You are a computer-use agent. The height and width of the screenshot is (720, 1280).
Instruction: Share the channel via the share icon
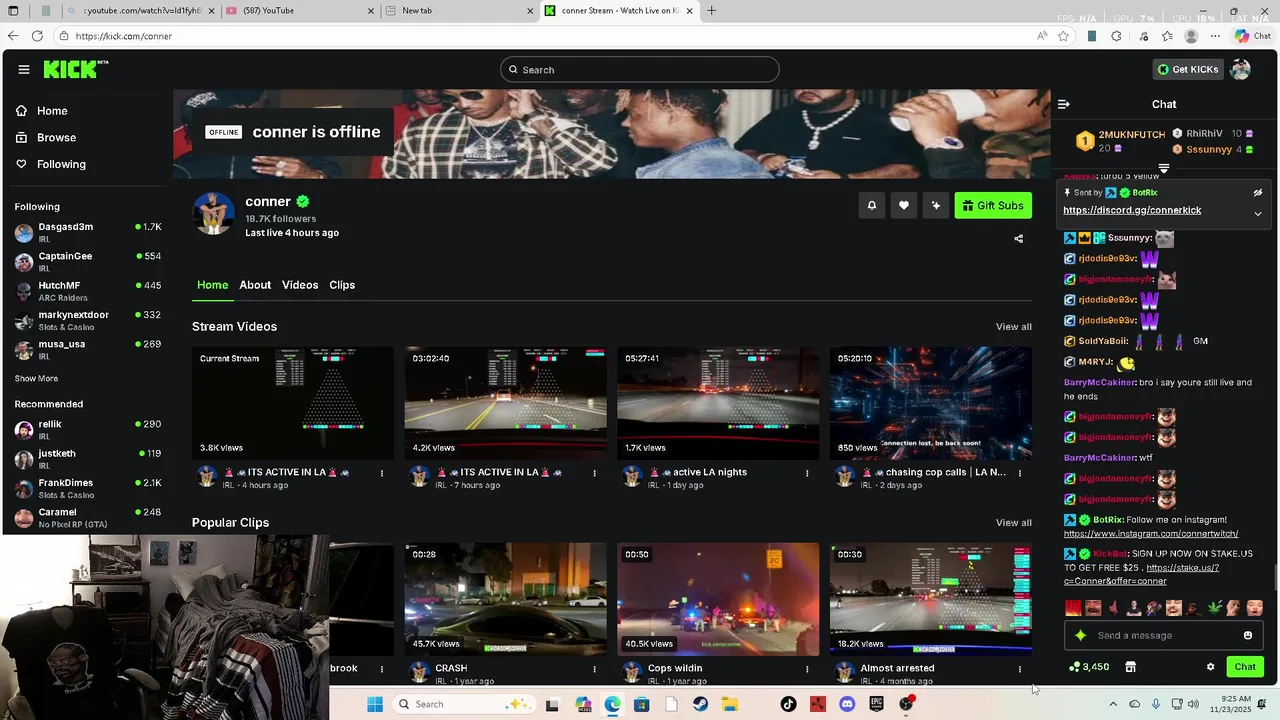1019,239
